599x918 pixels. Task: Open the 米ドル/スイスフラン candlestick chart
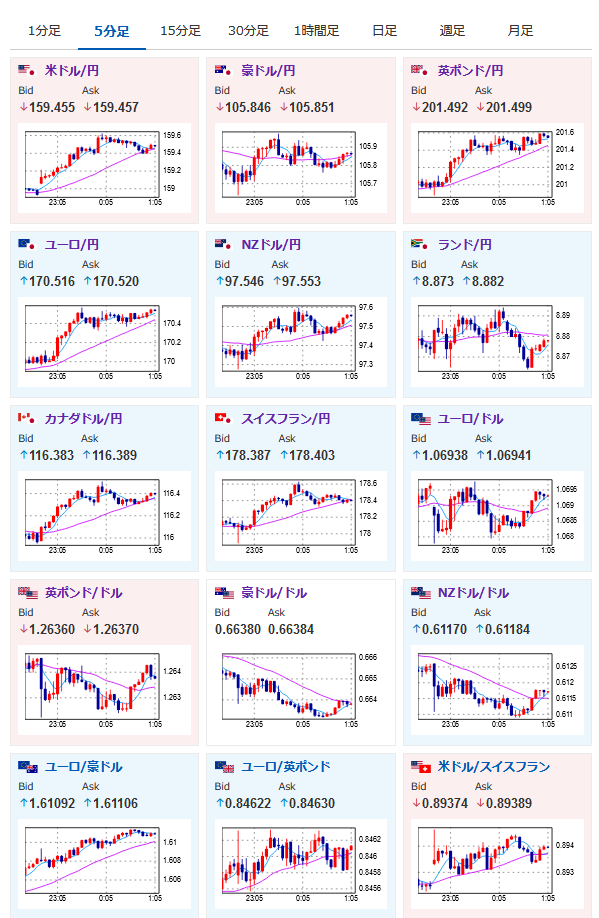point(497,864)
